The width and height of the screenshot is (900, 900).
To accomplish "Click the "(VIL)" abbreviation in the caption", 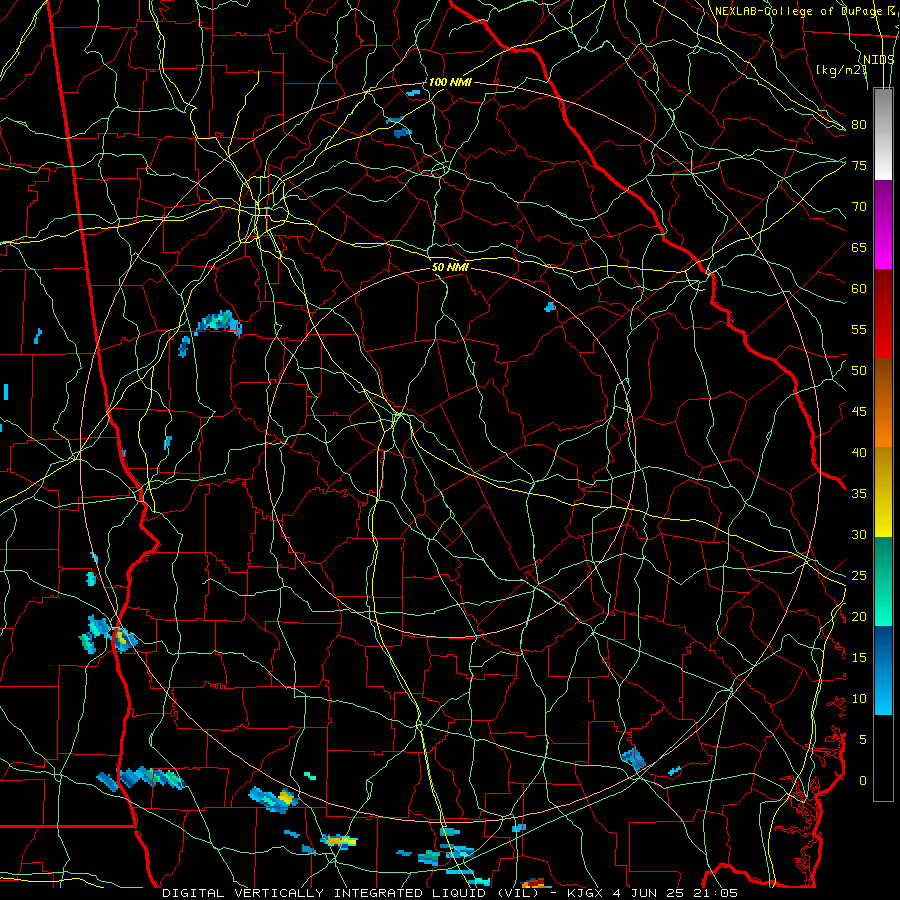I will click(519, 893).
